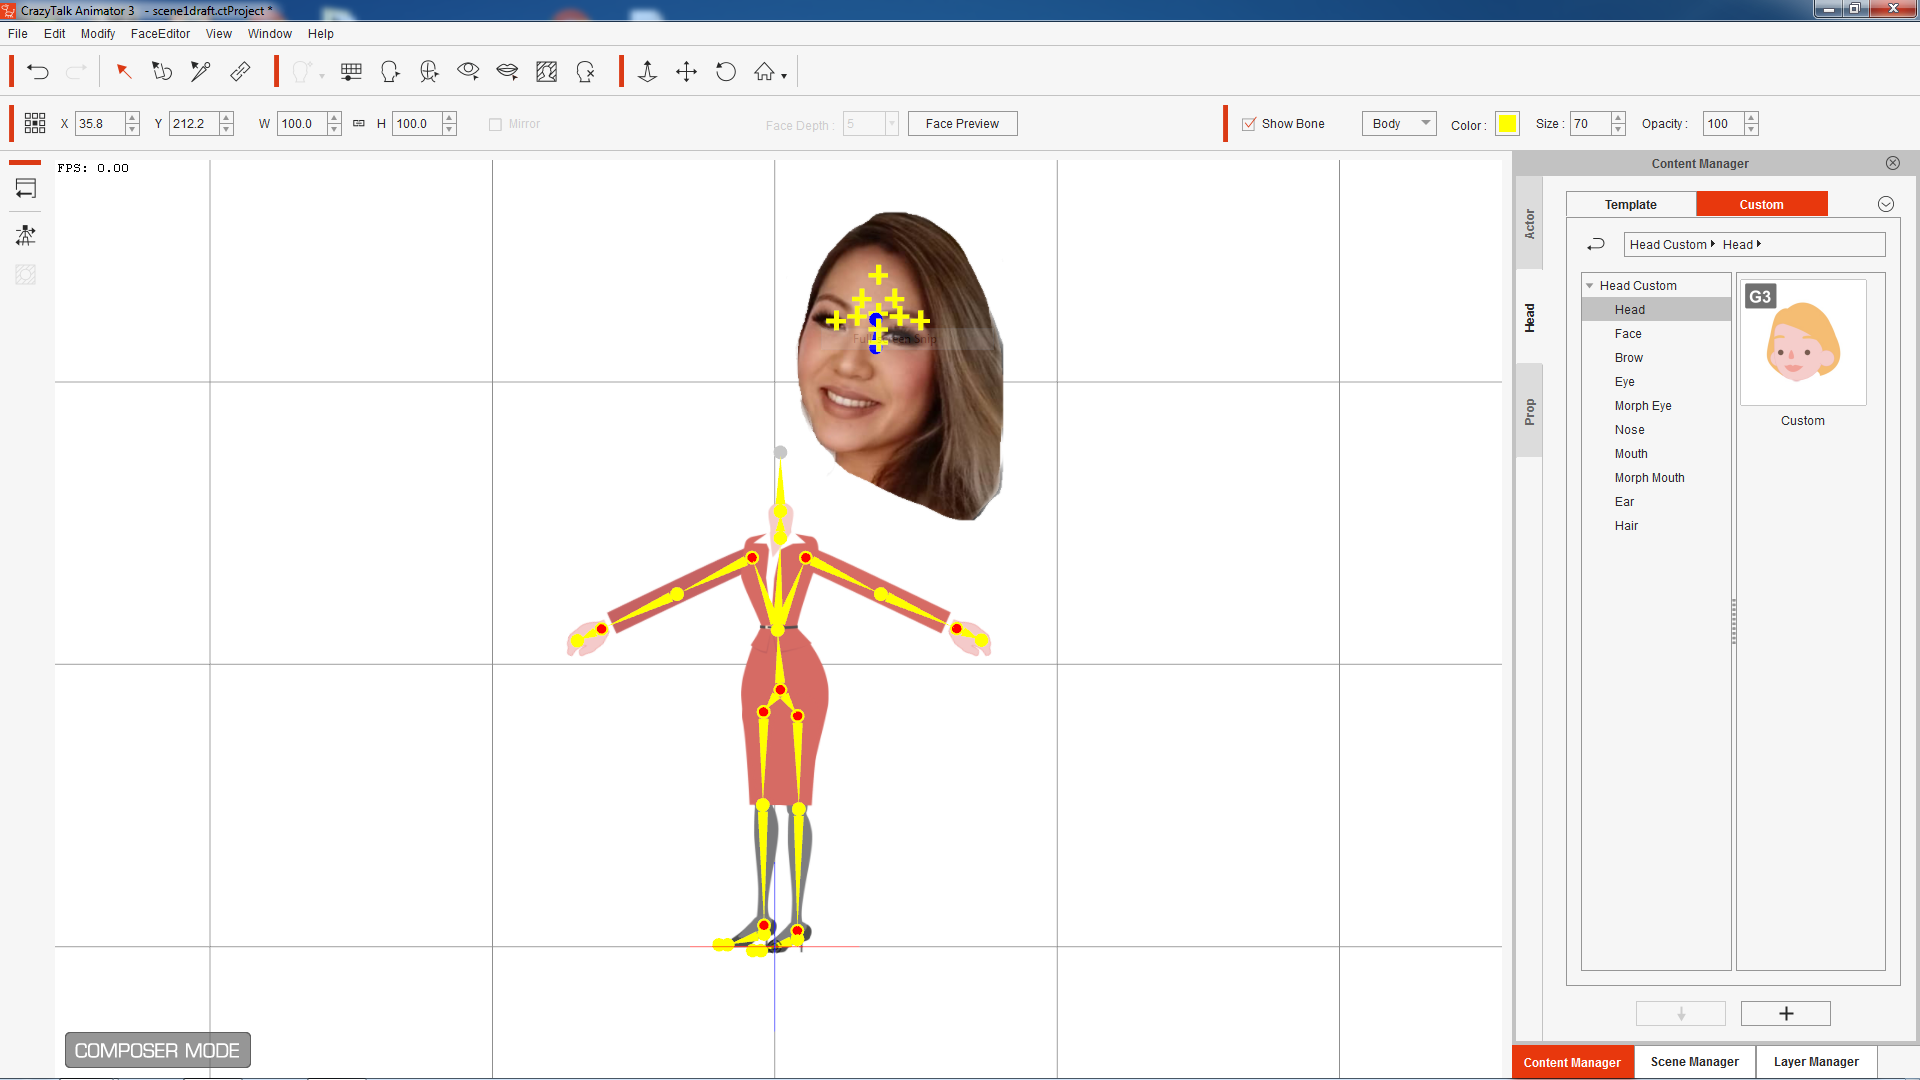Click the add plus button in Content Manager
Image resolution: width=1920 pixels, height=1080 pixels.
(x=1786, y=1013)
